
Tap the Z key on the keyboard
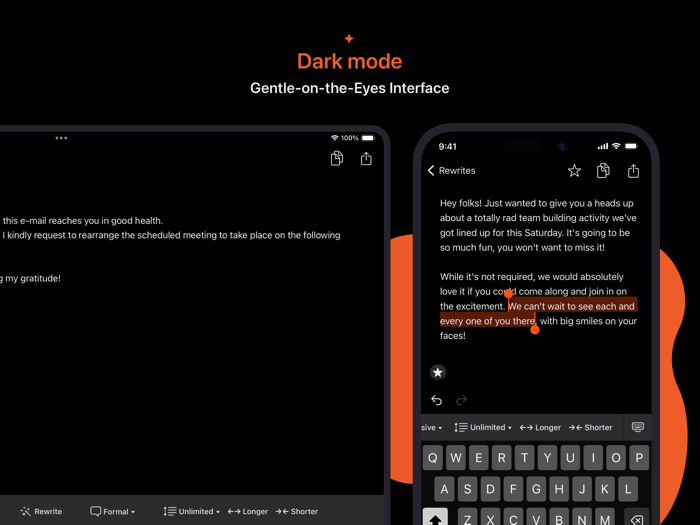tap(467, 517)
